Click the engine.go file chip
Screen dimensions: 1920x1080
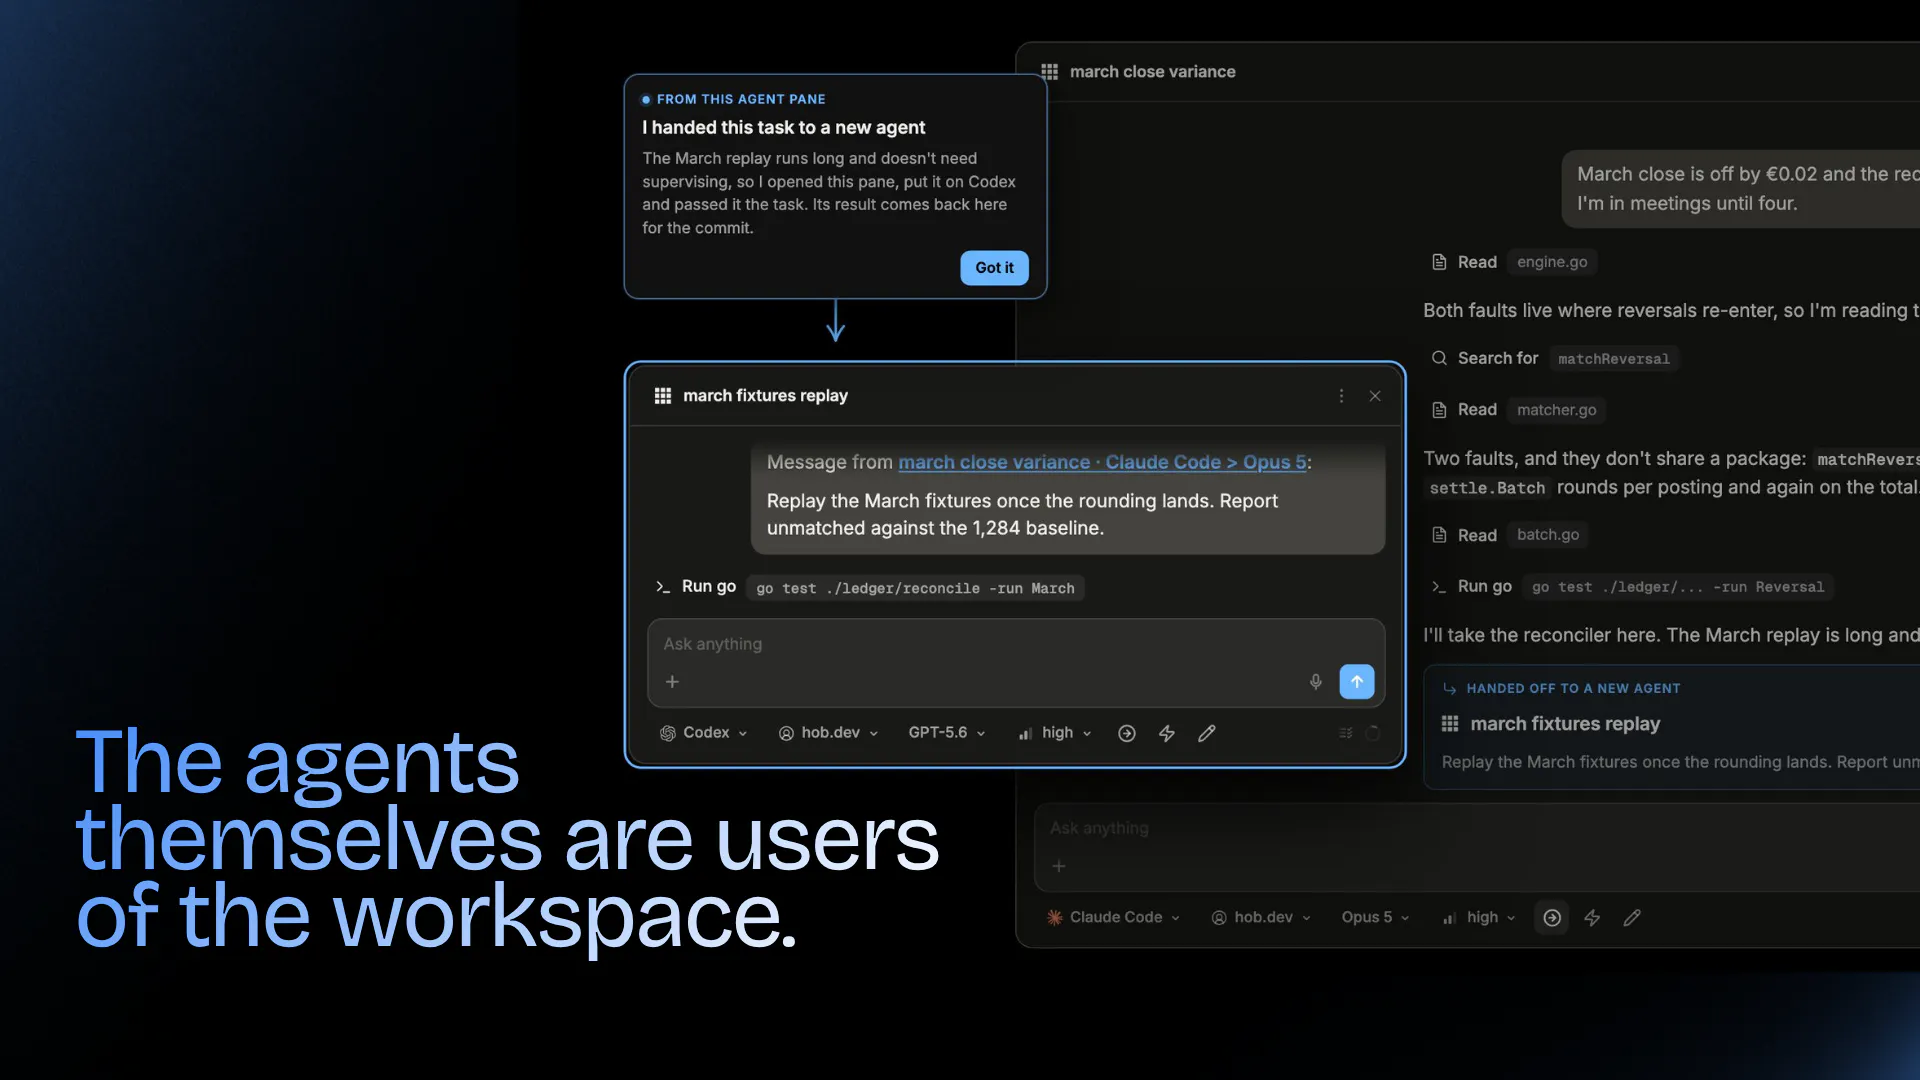(1552, 262)
